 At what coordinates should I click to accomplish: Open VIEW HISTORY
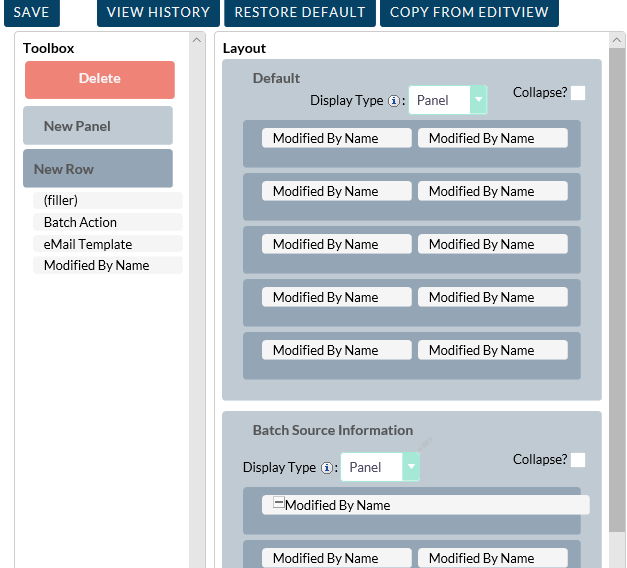coord(158,12)
